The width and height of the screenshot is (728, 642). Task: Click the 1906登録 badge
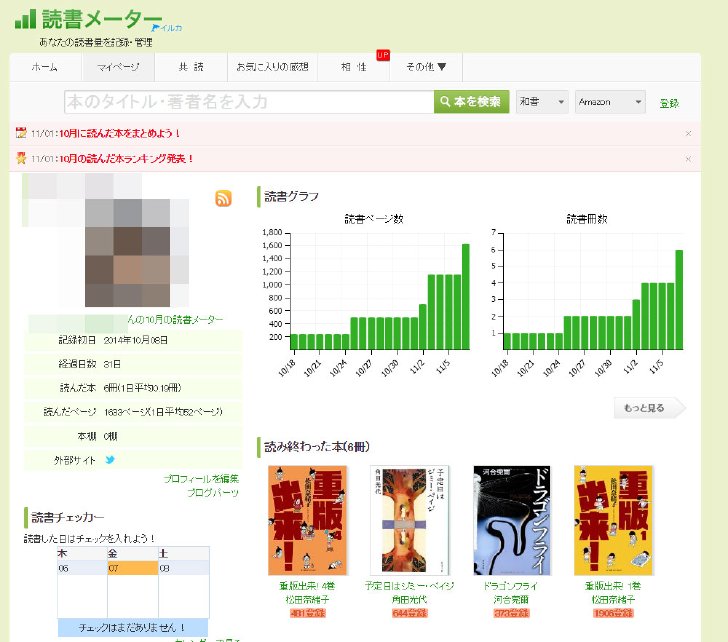tap(613, 613)
